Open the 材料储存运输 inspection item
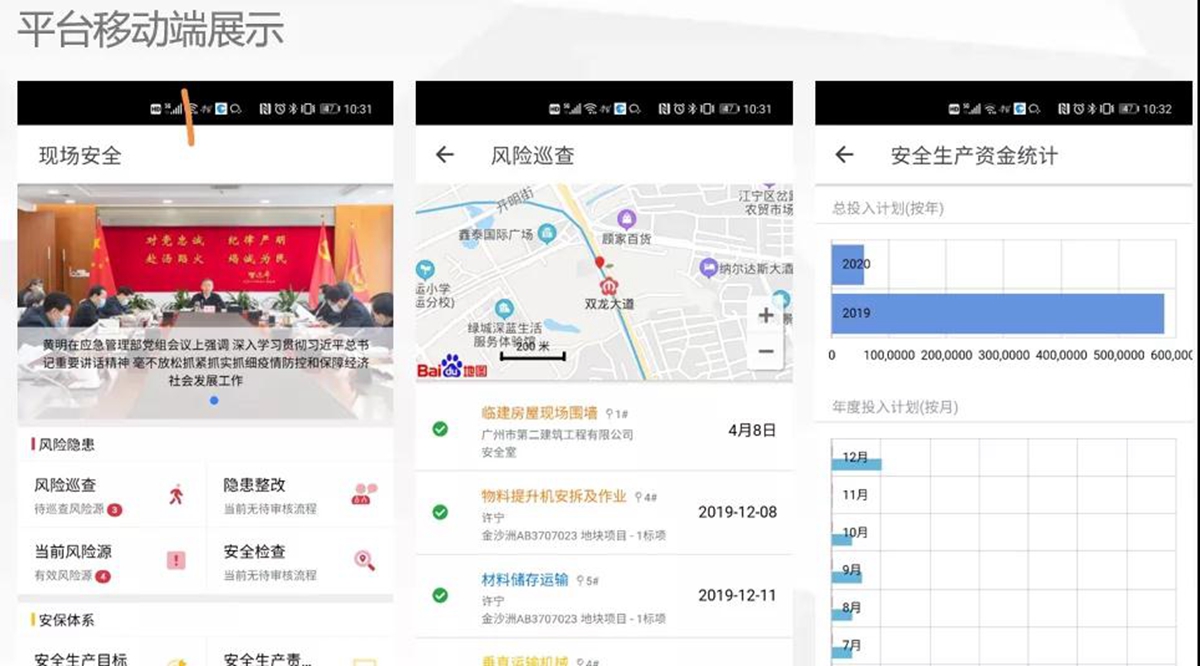The height and width of the screenshot is (666, 1200). [524, 579]
